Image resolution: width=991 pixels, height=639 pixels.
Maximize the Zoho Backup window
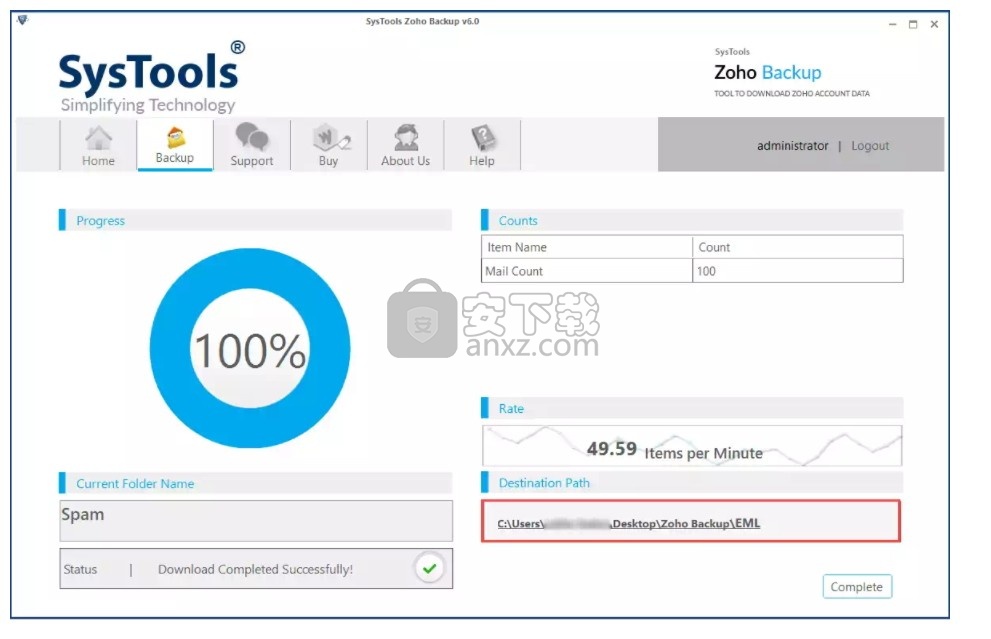tap(913, 24)
